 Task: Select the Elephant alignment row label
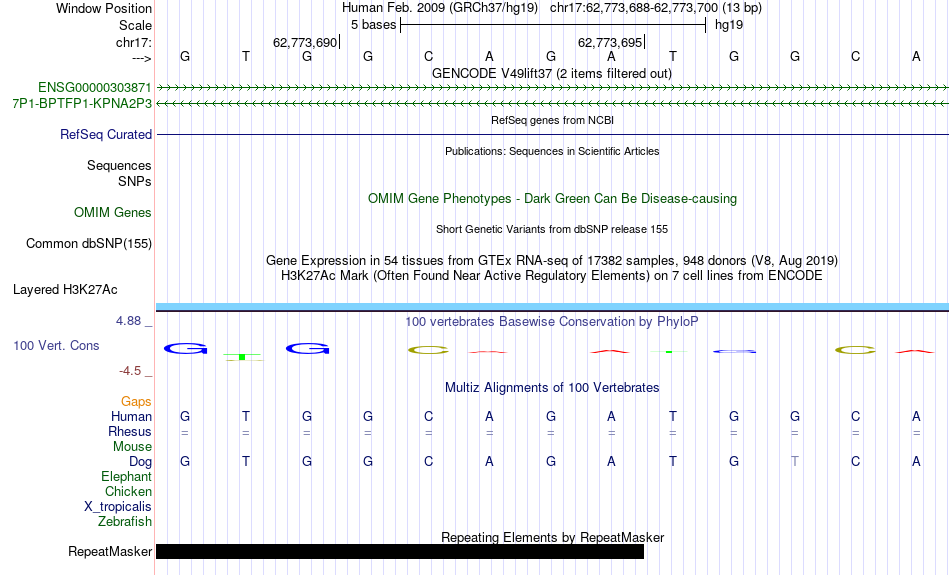pyautogui.click(x=126, y=477)
